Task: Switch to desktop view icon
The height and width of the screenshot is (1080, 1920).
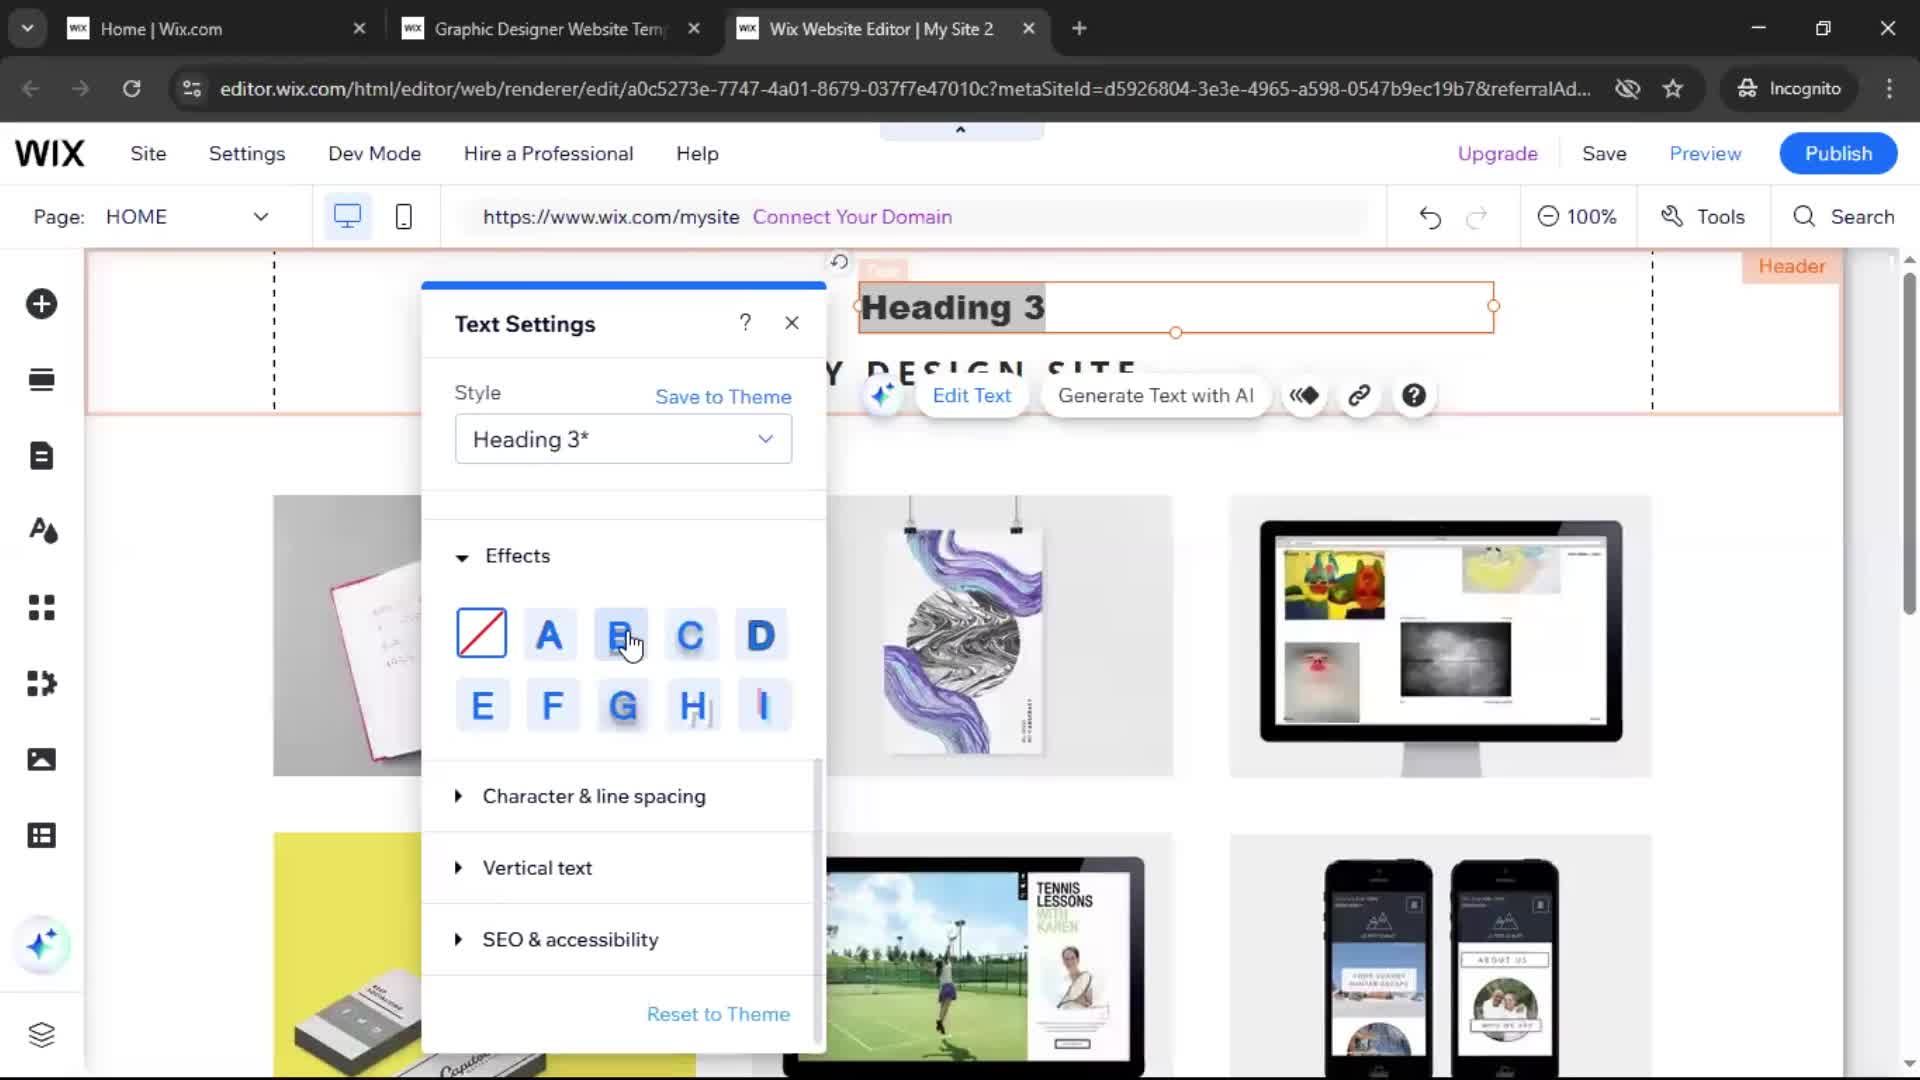Action: tap(347, 217)
